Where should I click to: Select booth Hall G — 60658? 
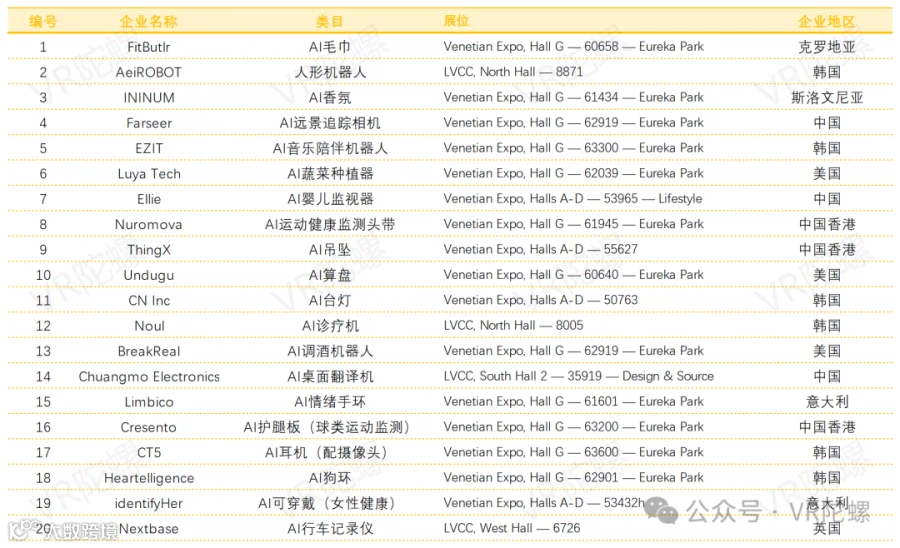(x=574, y=46)
